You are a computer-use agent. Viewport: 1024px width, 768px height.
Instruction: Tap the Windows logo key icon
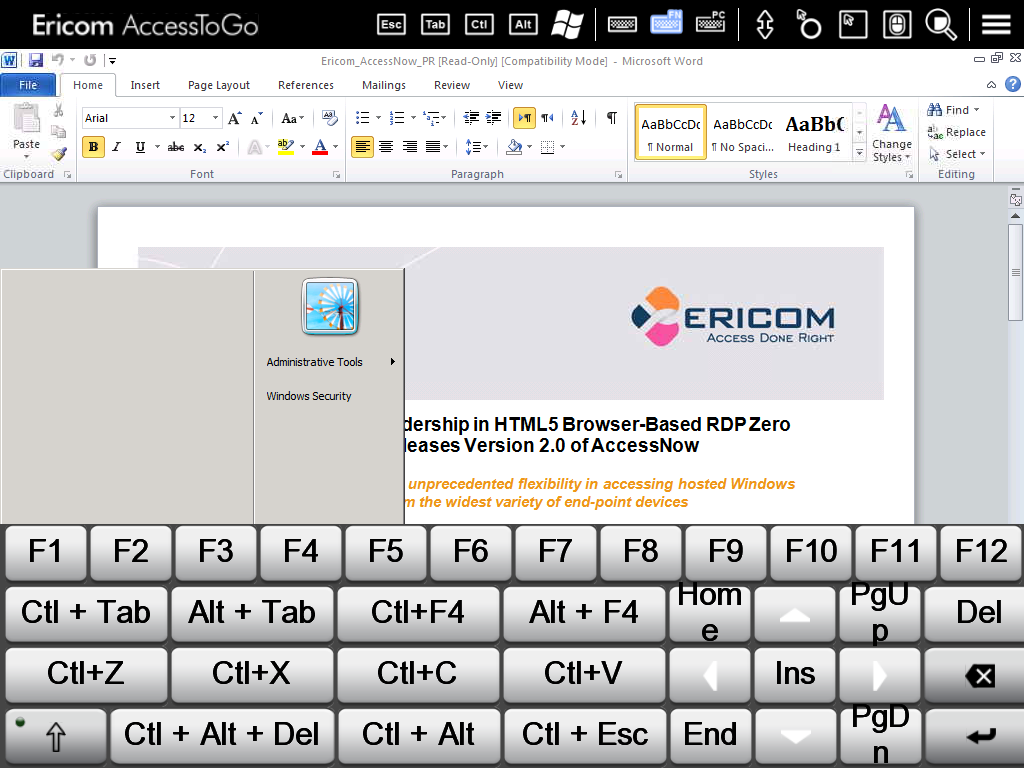tap(567, 24)
